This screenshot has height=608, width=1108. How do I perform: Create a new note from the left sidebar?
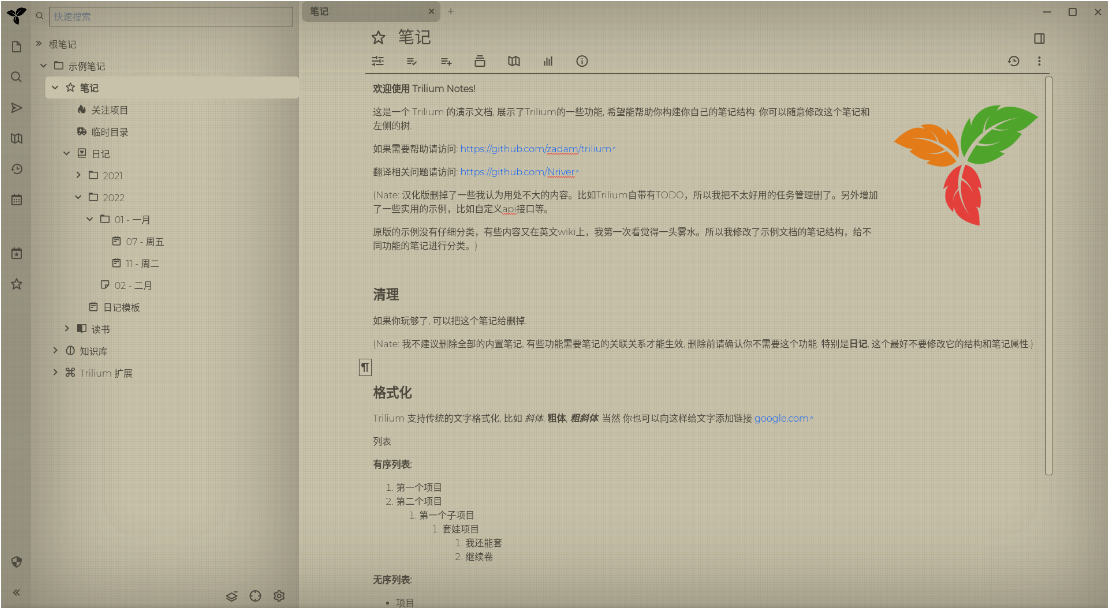coord(15,46)
